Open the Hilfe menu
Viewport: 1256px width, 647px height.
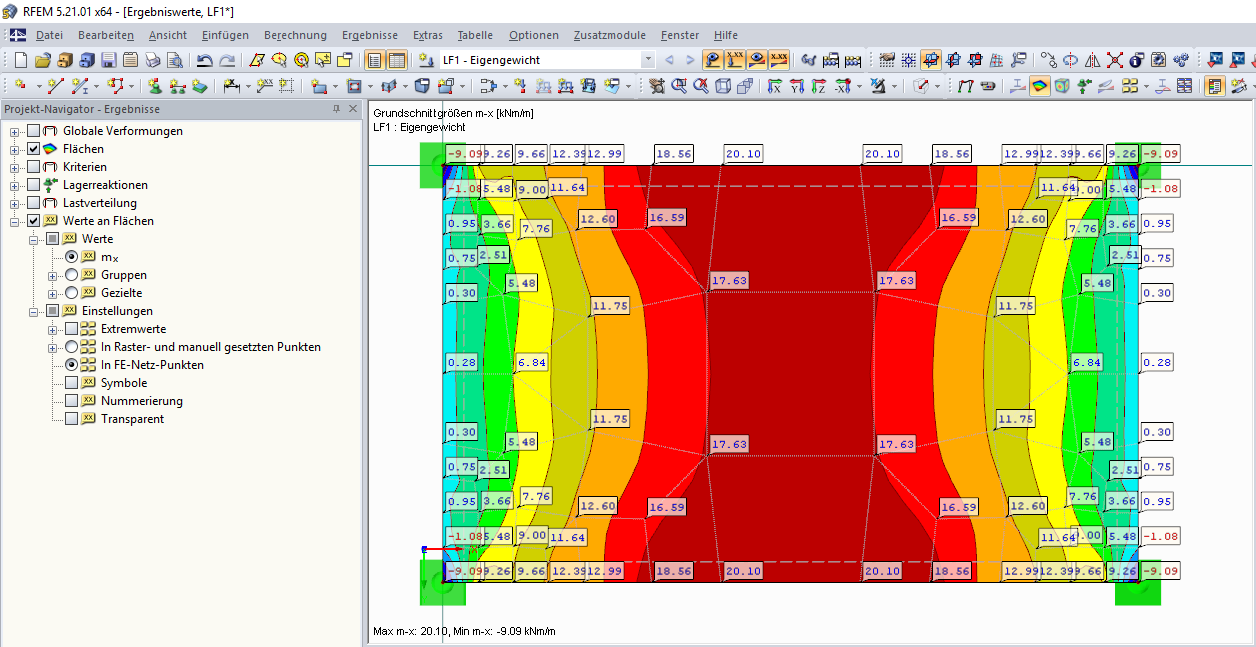point(725,35)
